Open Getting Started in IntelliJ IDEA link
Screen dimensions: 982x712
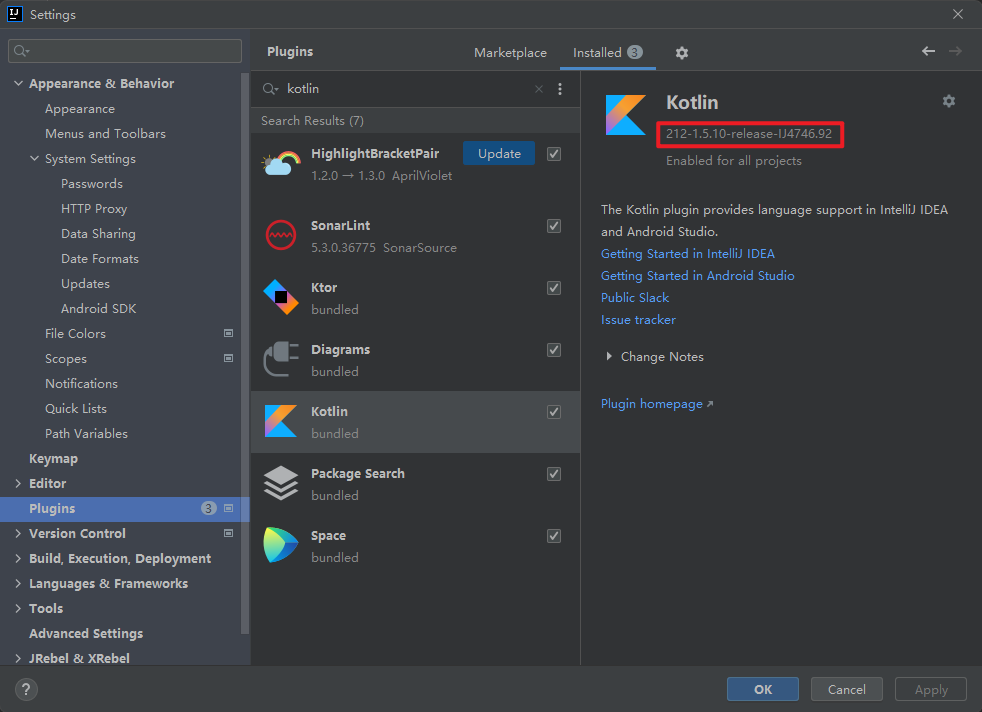688,254
